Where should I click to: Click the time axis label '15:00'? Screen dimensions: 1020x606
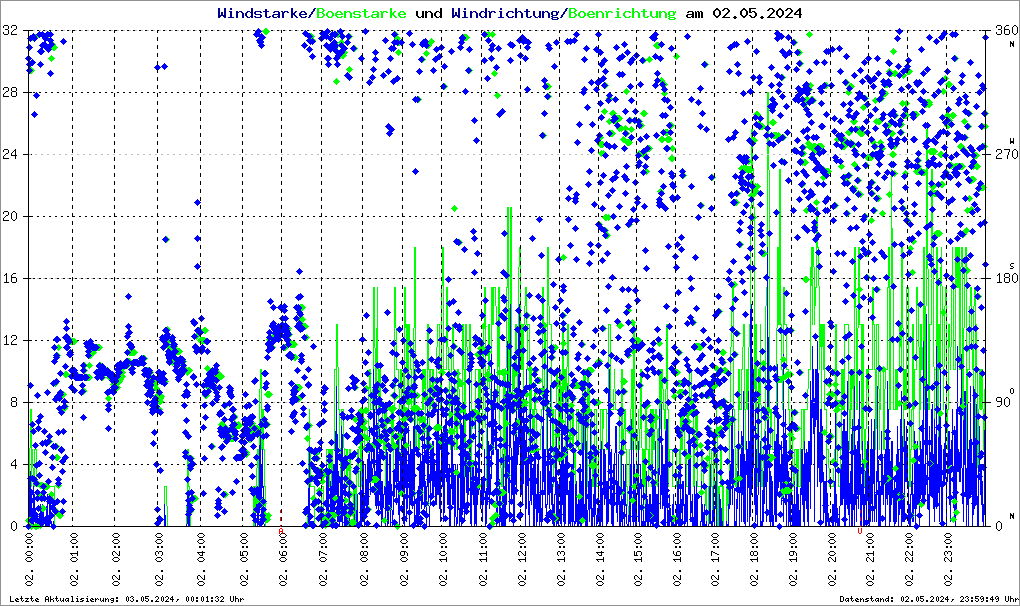pyautogui.click(x=639, y=548)
